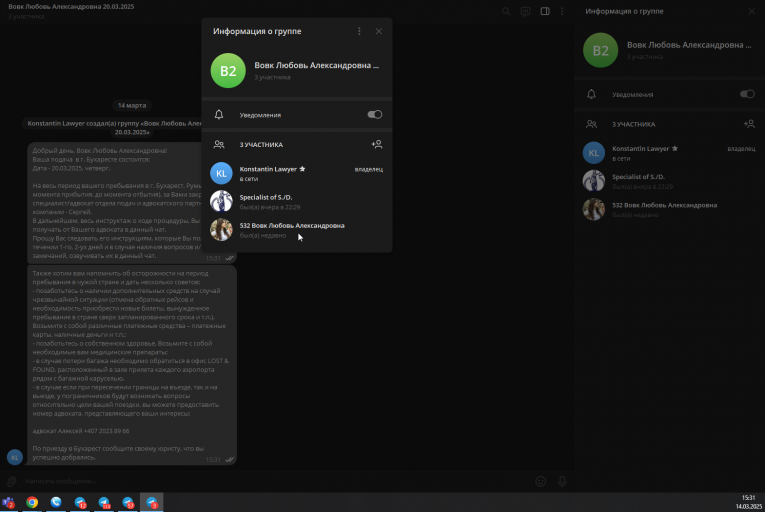Click the message input field
The image size is (765, 512).
pos(278,481)
